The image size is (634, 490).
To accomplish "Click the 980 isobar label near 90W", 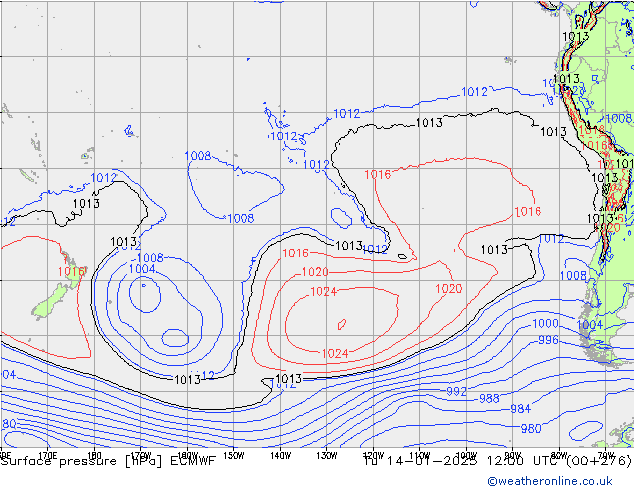I will (531, 429).
